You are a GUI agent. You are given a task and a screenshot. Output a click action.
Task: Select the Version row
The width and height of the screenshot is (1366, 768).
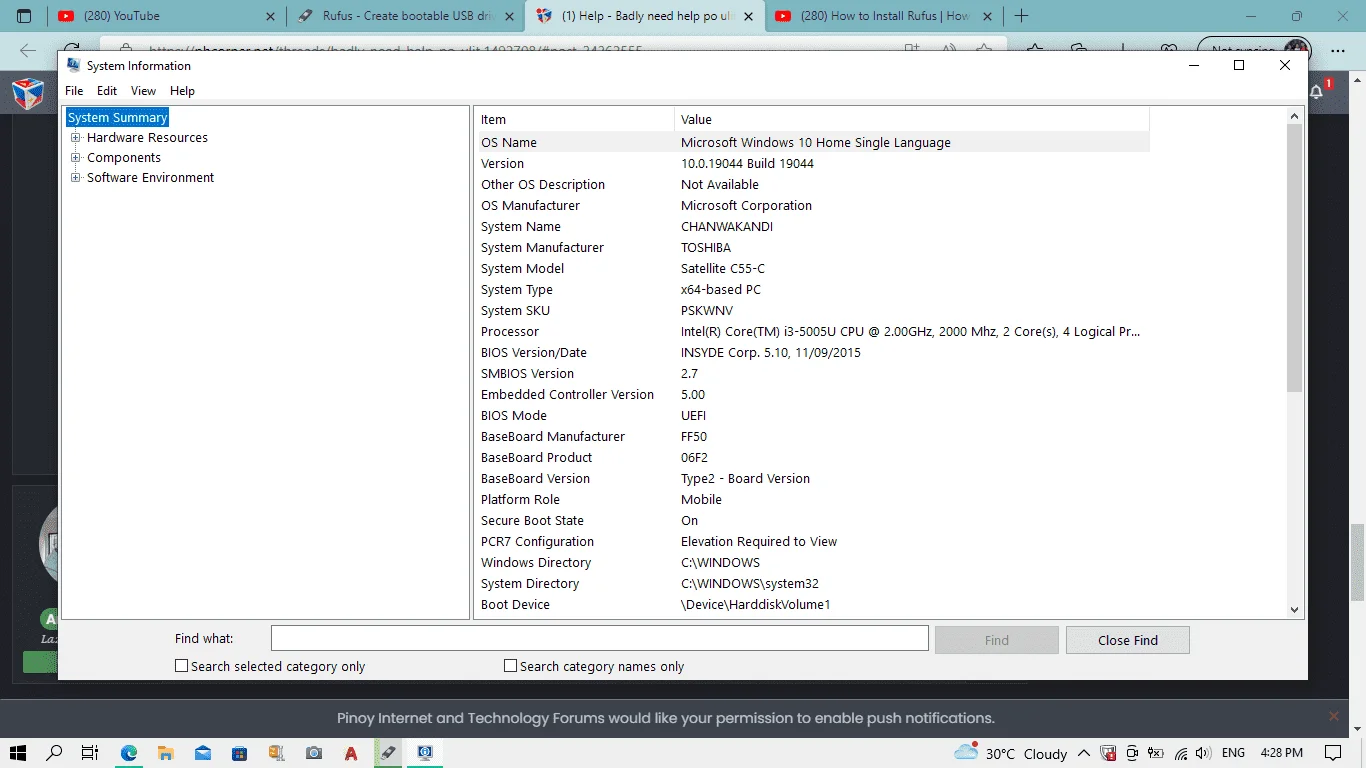pyautogui.click(x=814, y=164)
